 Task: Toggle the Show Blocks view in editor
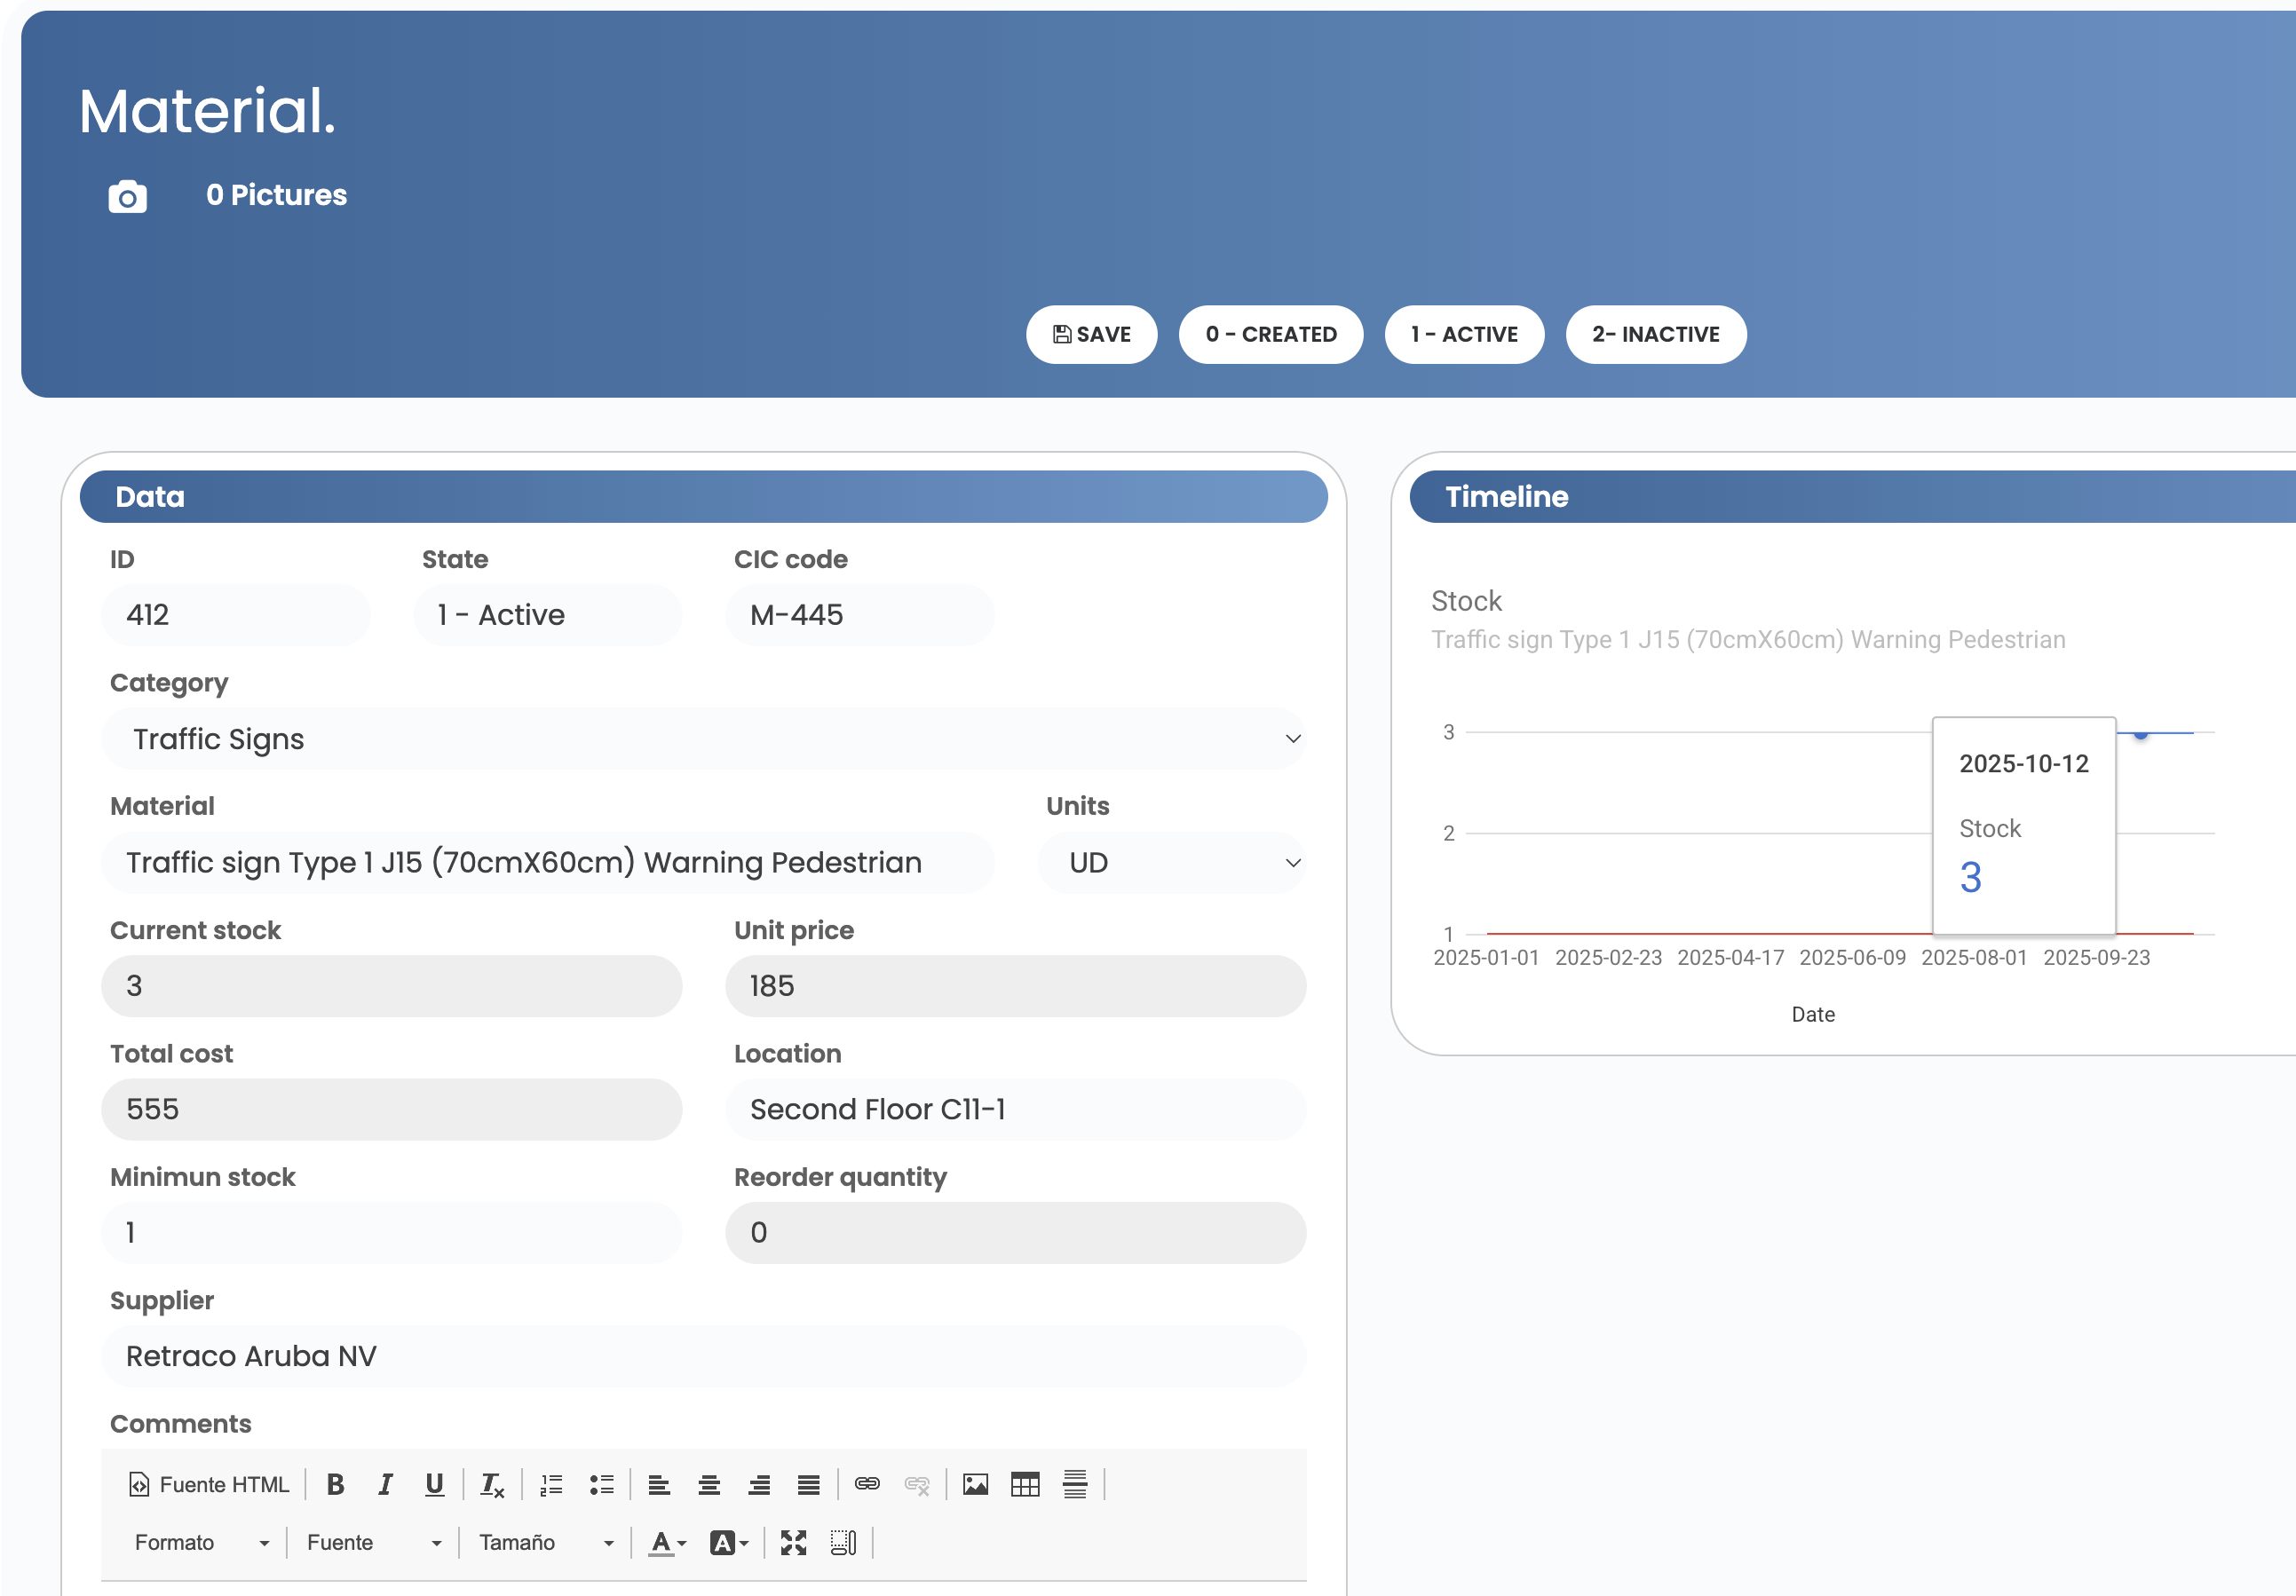pos(843,1542)
